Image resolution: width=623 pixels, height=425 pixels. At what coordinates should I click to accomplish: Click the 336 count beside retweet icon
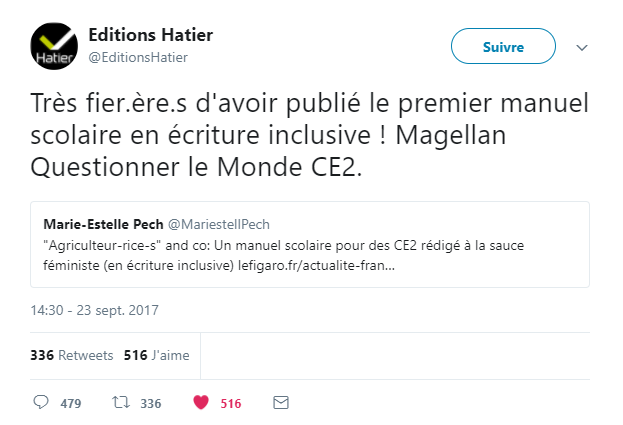click(150, 403)
